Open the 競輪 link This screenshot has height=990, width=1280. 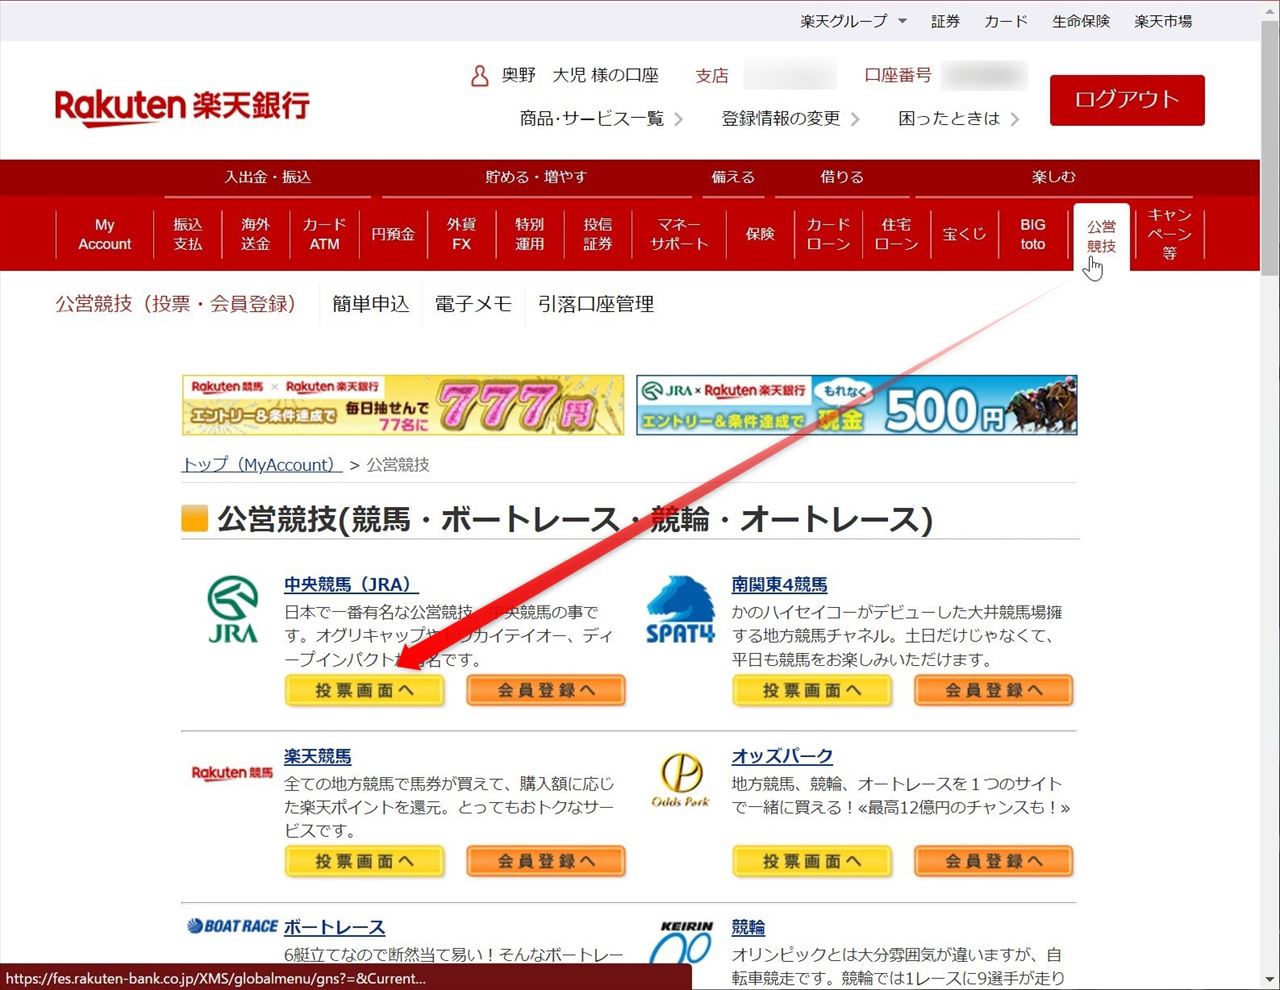[x=748, y=928]
